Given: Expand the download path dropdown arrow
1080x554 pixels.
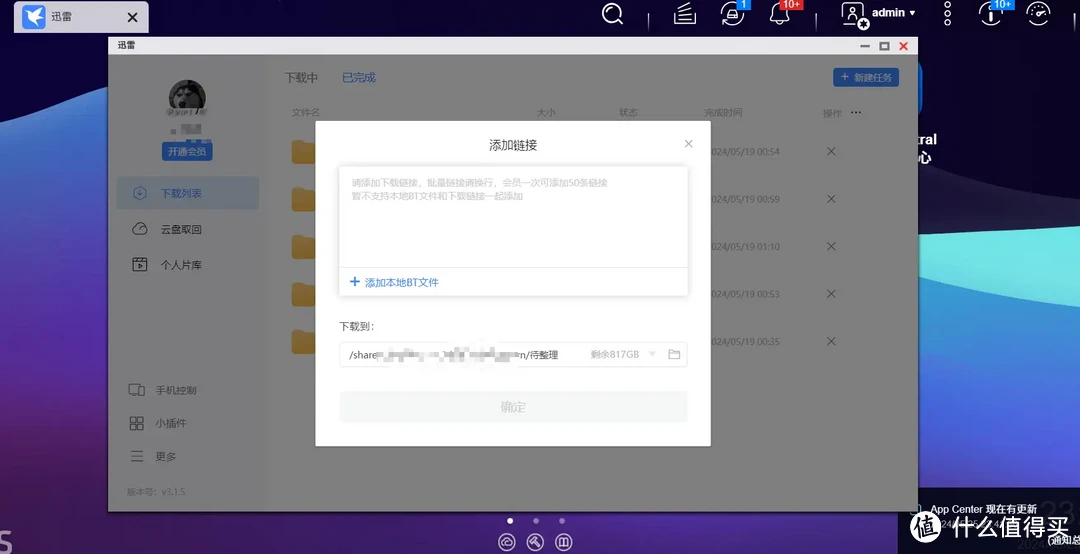Looking at the screenshot, I should pyautogui.click(x=652, y=354).
